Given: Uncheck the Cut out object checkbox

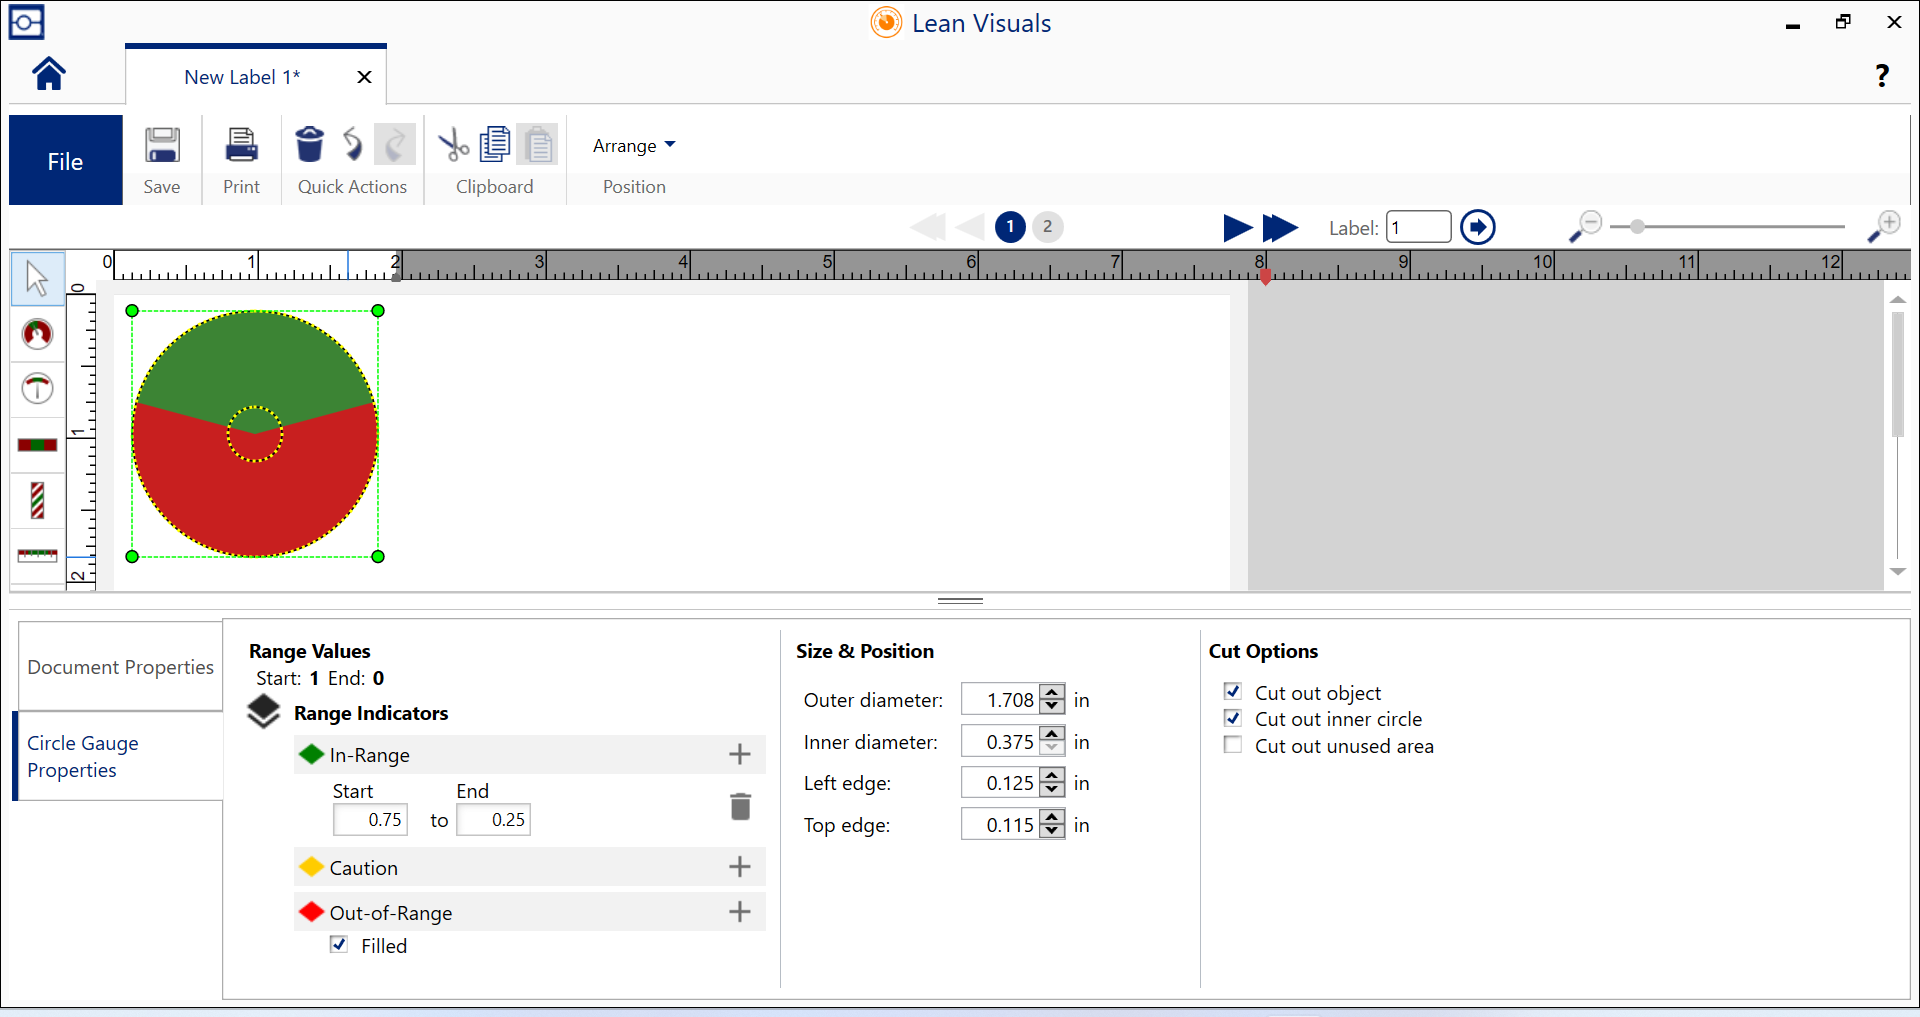Looking at the screenshot, I should [1233, 692].
